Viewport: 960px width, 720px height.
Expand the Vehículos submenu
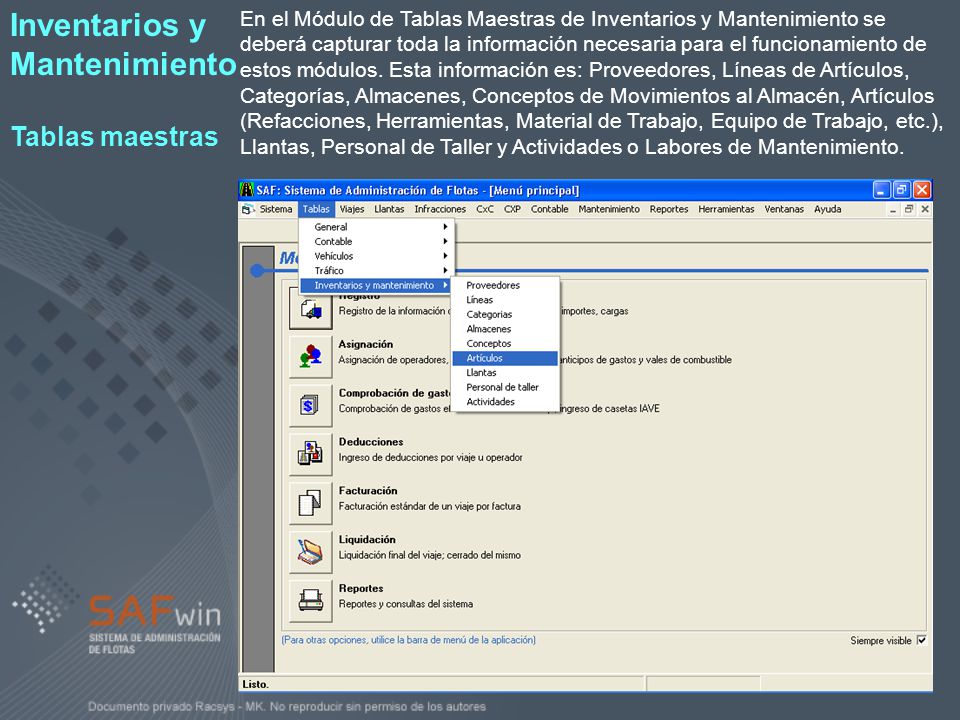376,256
